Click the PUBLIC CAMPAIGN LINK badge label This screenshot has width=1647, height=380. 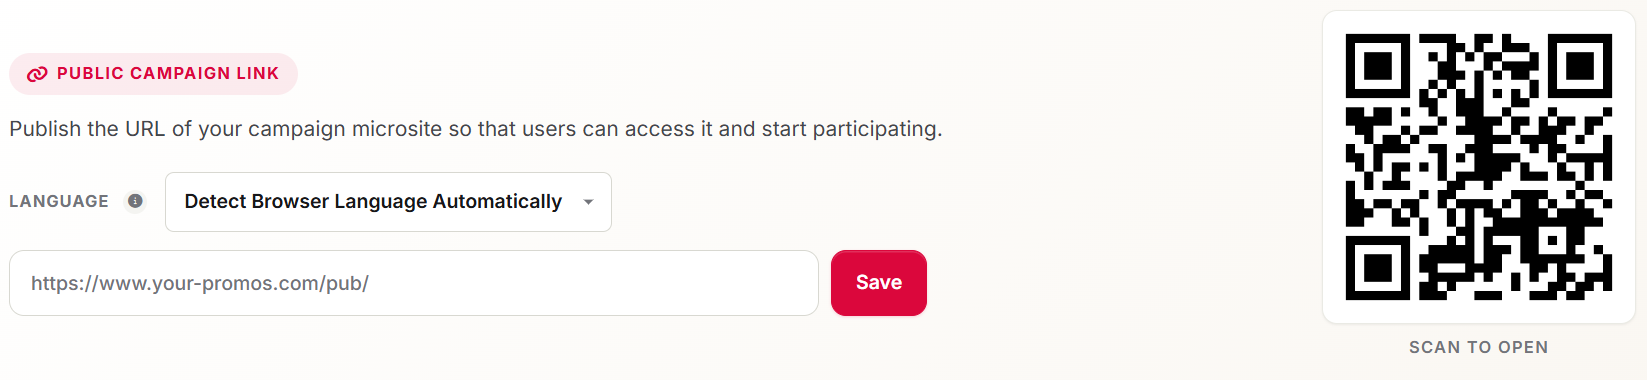[x=168, y=74]
